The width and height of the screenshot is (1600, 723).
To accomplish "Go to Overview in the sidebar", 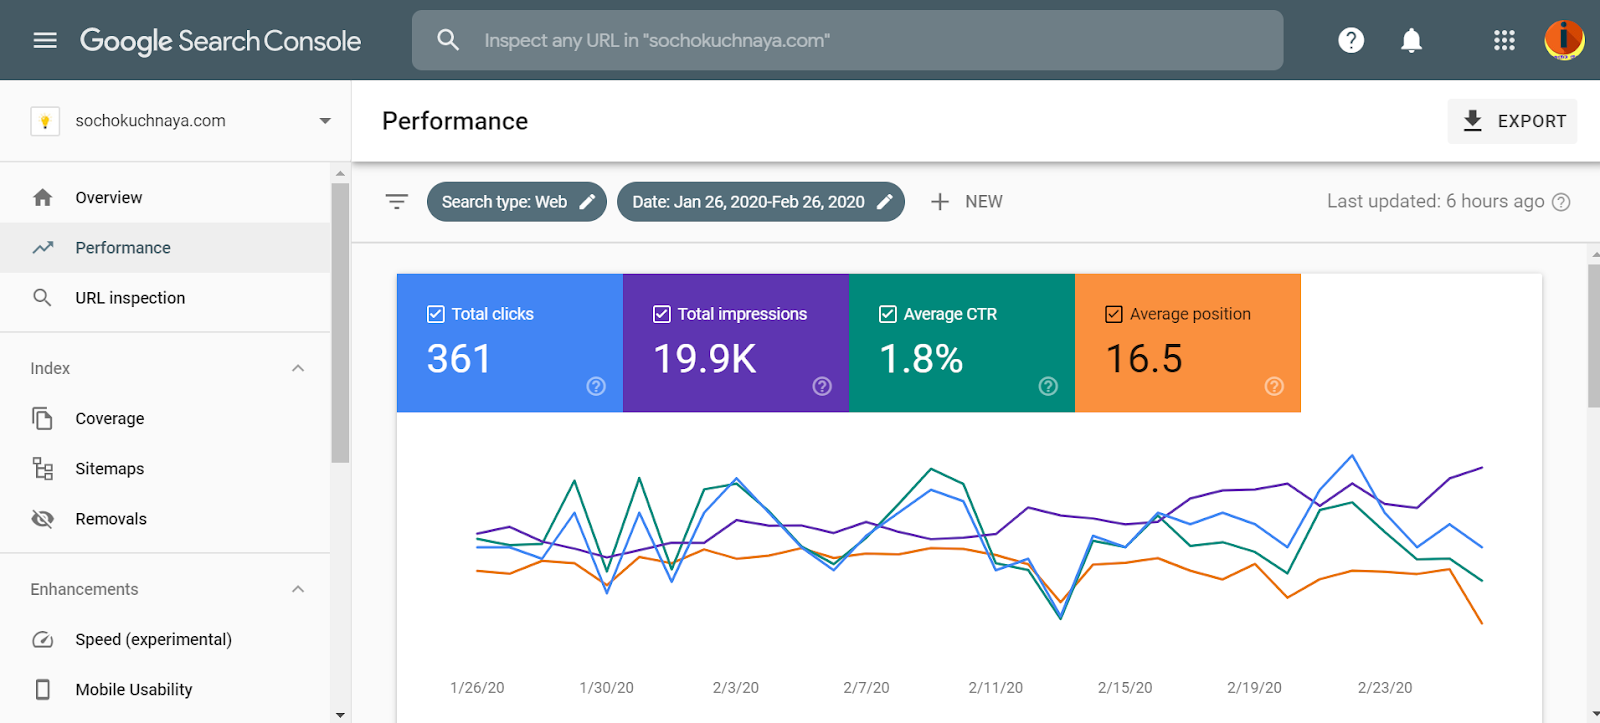I will tap(109, 198).
